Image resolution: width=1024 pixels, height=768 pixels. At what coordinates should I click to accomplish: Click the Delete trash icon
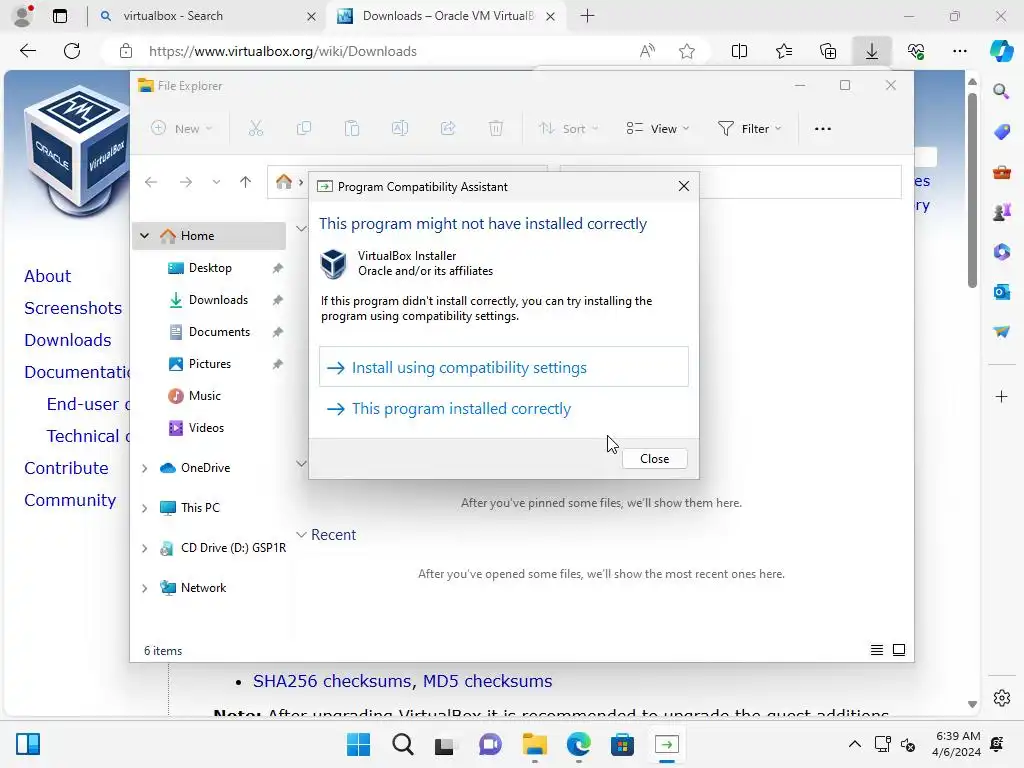click(x=496, y=129)
